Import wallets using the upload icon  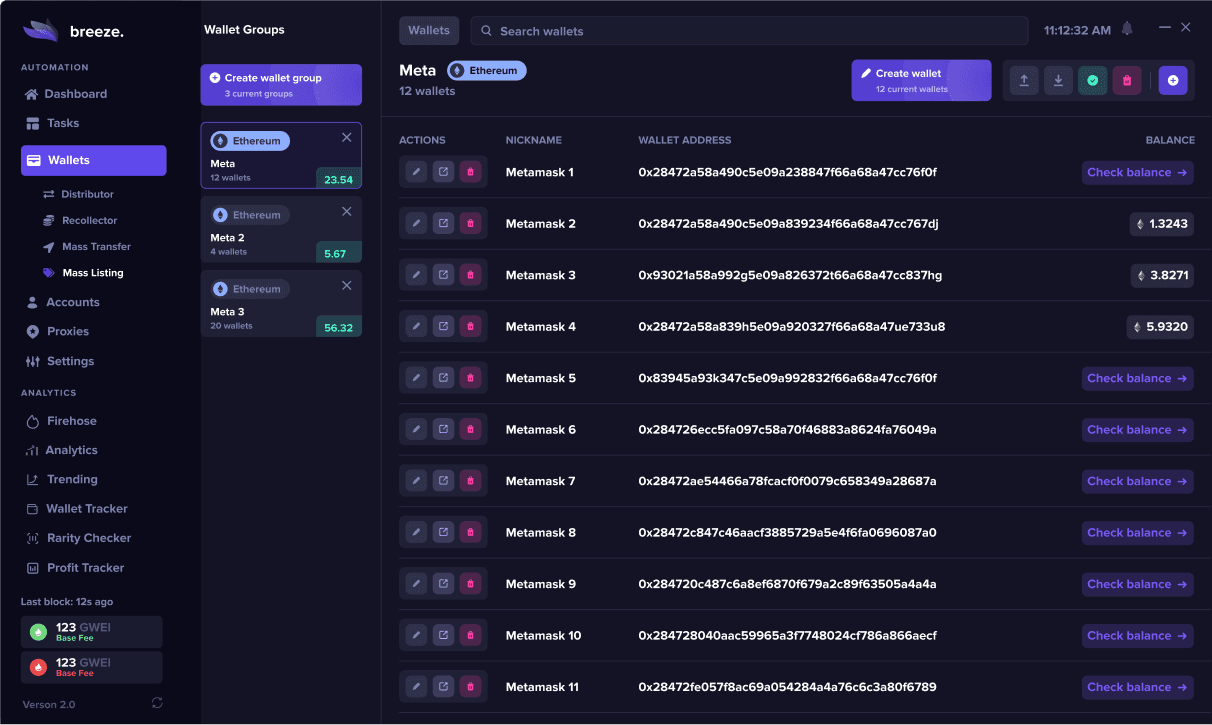point(1023,80)
